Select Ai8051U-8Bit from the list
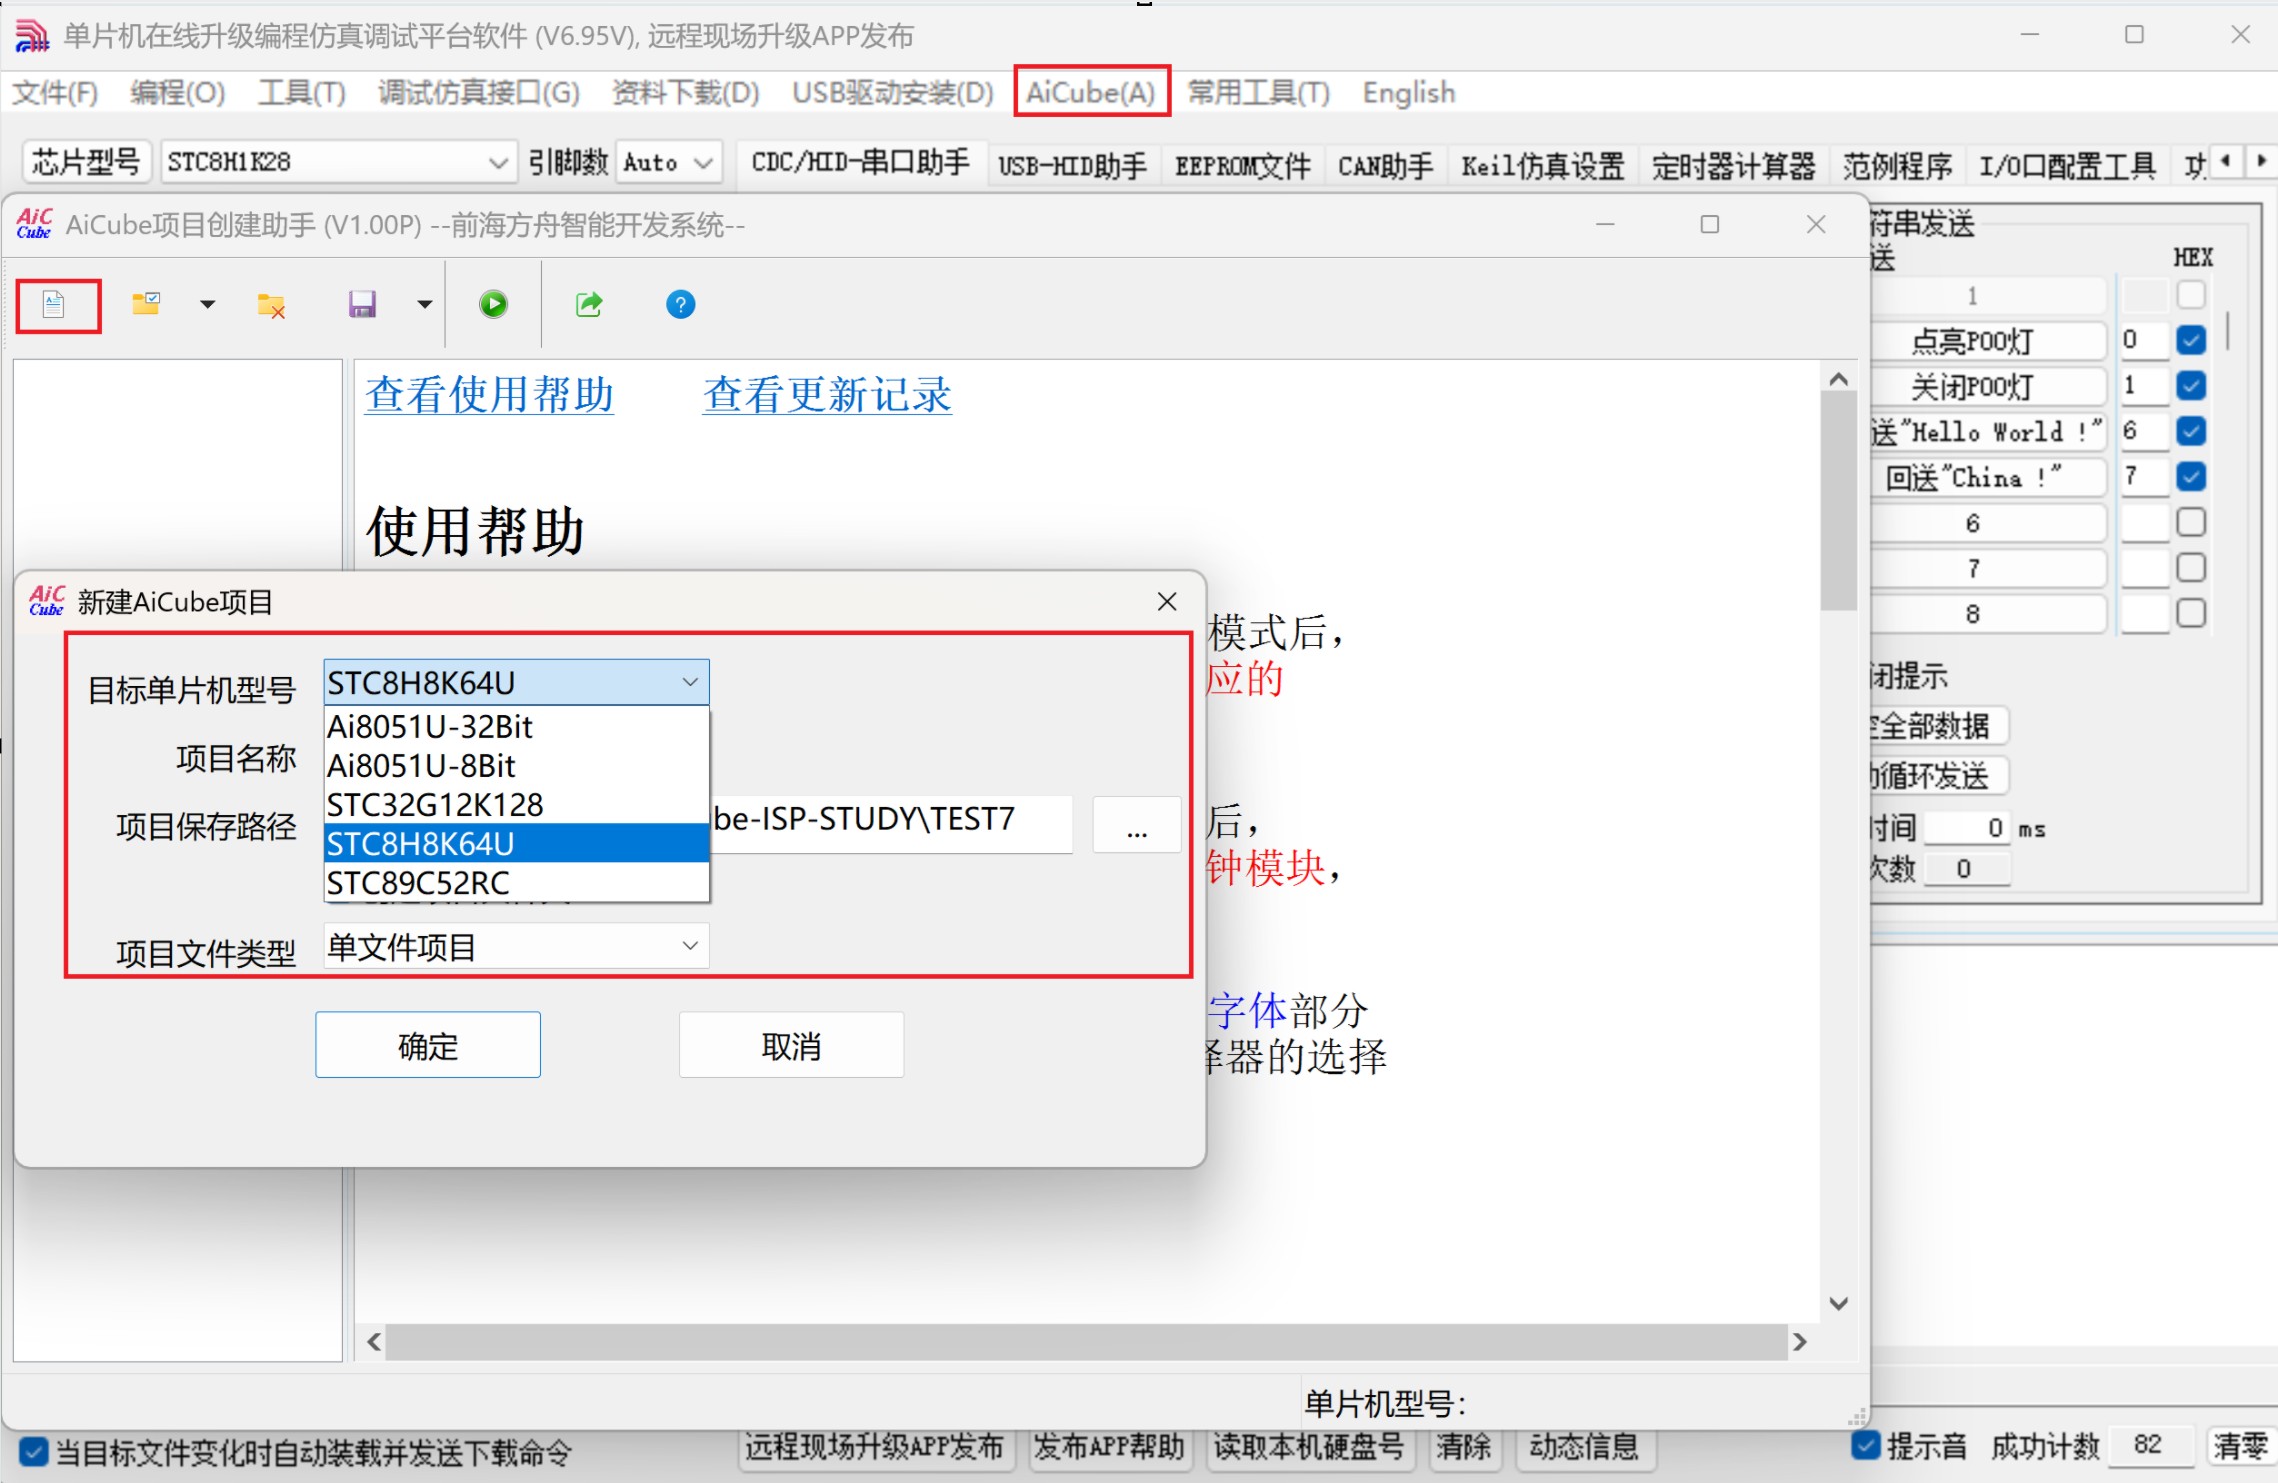Image resolution: width=2278 pixels, height=1483 pixels. [x=516, y=765]
